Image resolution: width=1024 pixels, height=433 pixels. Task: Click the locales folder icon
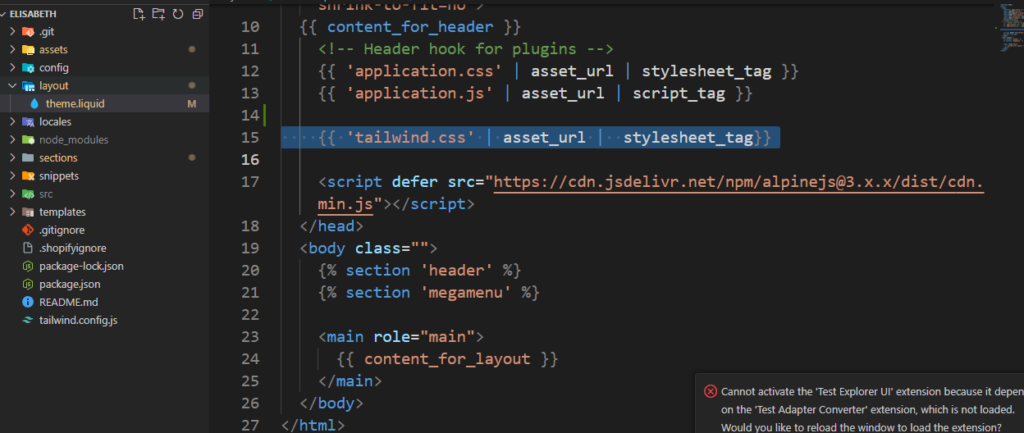27,122
